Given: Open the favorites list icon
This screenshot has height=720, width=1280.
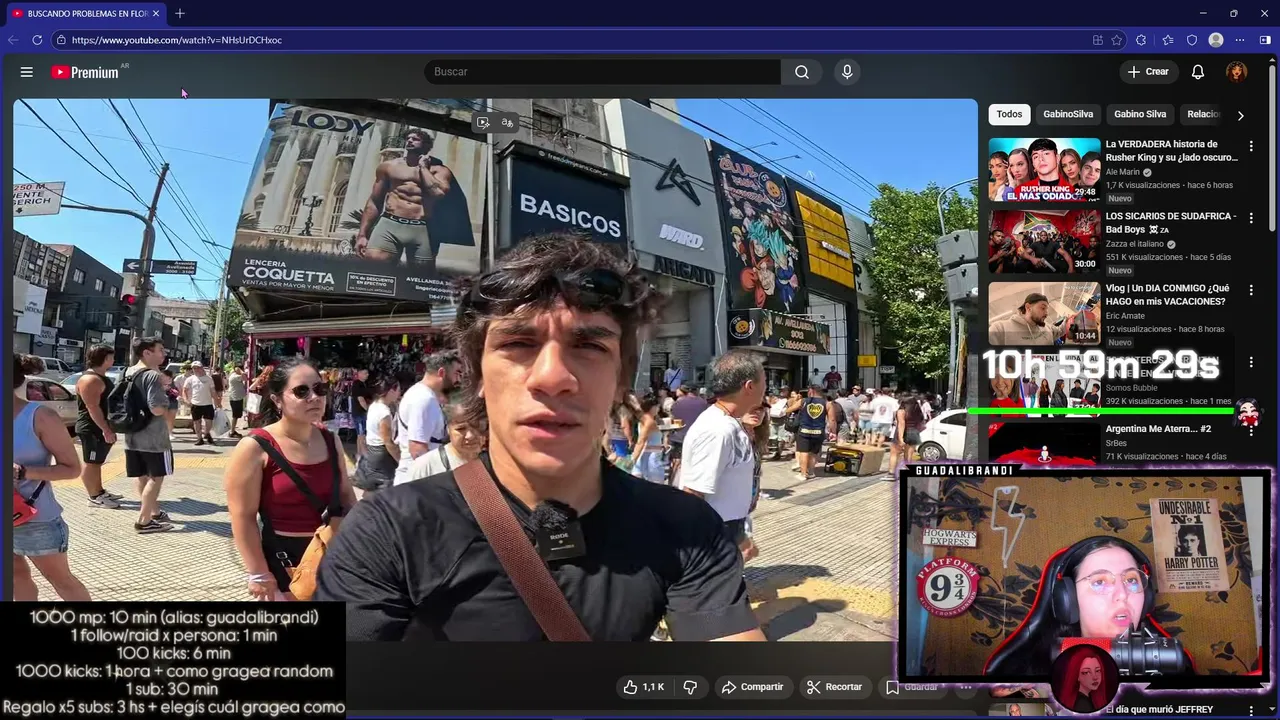Looking at the screenshot, I should [1167, 40].
